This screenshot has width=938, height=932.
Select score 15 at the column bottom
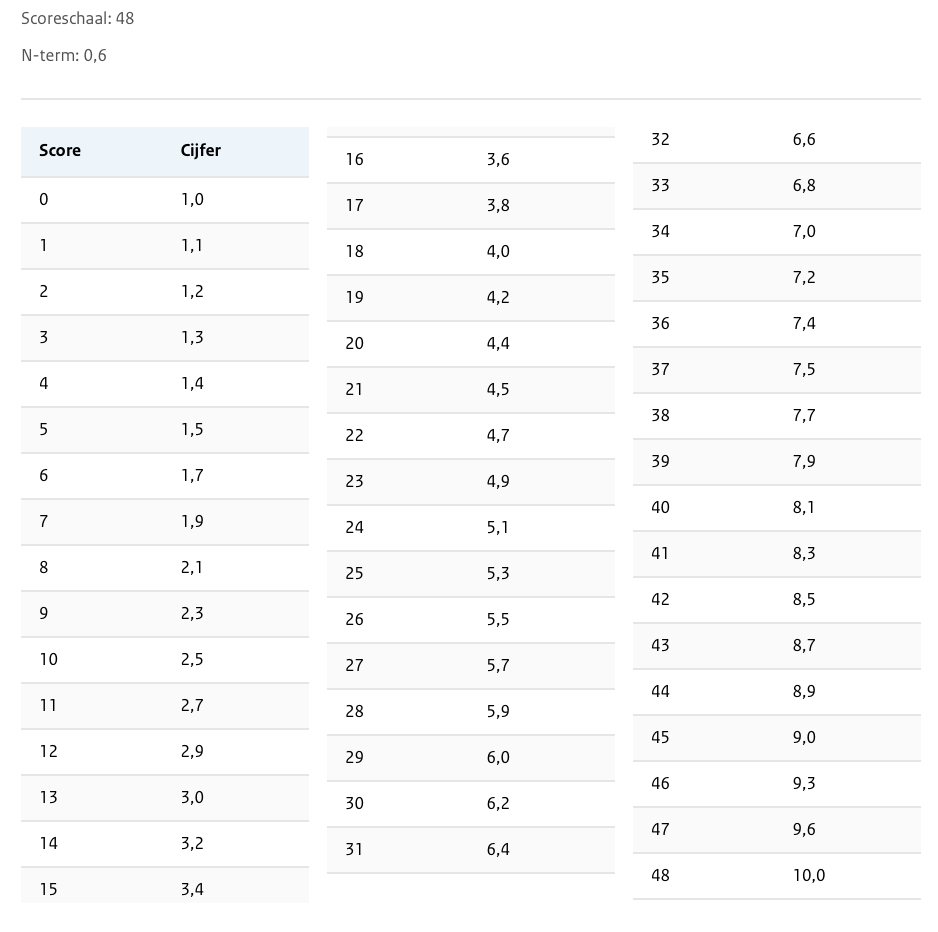(x=49, y=888)
